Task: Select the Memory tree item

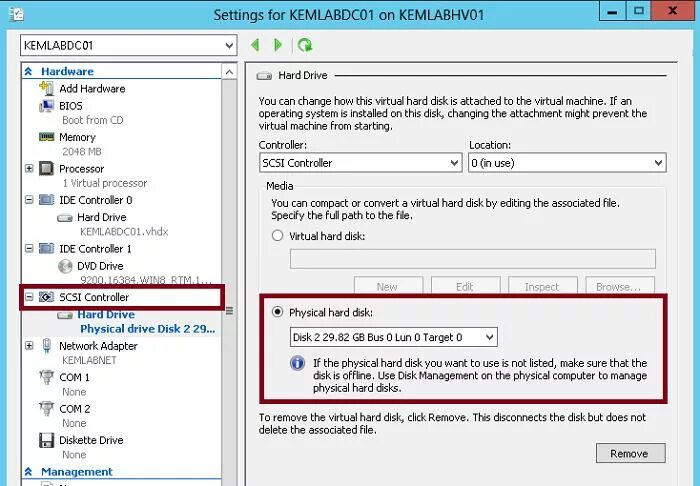Action: click(77, 137)
